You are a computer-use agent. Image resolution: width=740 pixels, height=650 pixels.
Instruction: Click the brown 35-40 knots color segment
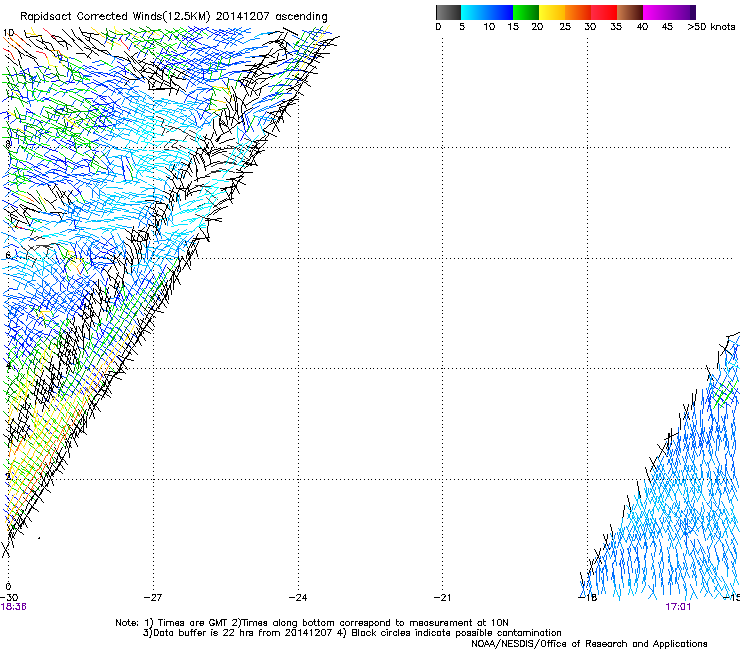pyautogui.click(x=630, y=12)
